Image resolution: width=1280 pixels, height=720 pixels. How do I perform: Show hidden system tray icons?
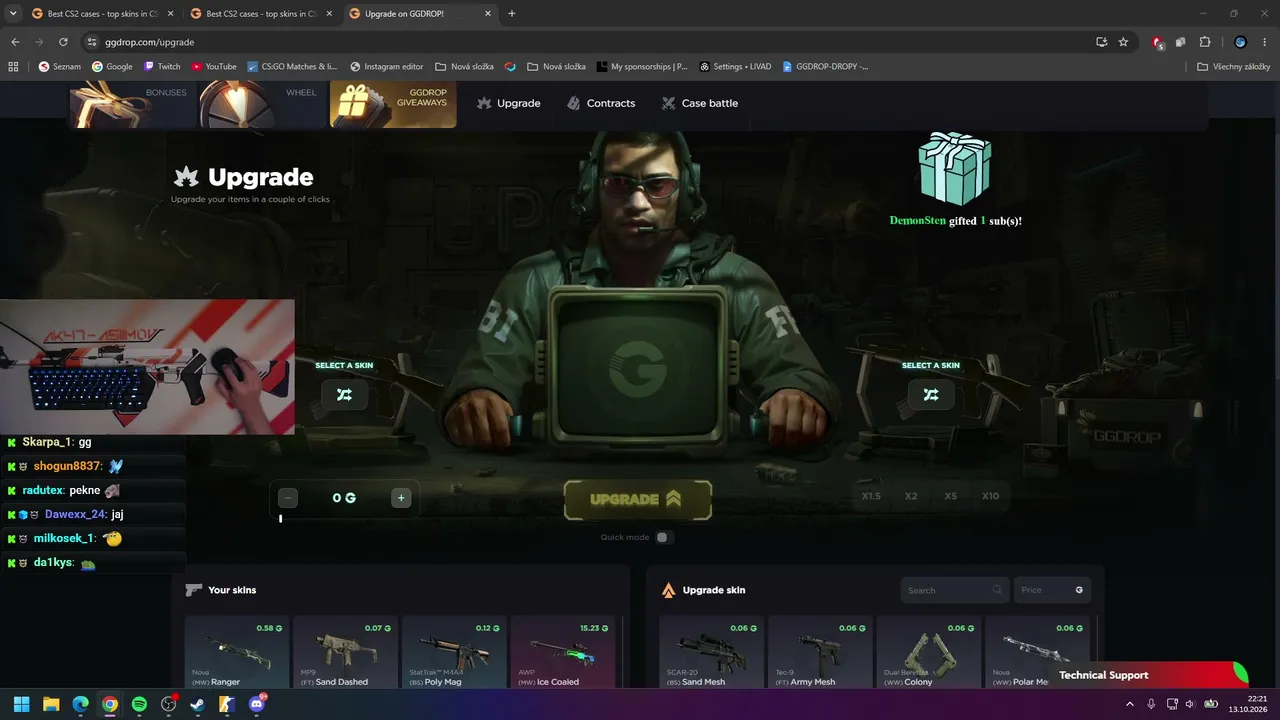(x=1130, y=704)
